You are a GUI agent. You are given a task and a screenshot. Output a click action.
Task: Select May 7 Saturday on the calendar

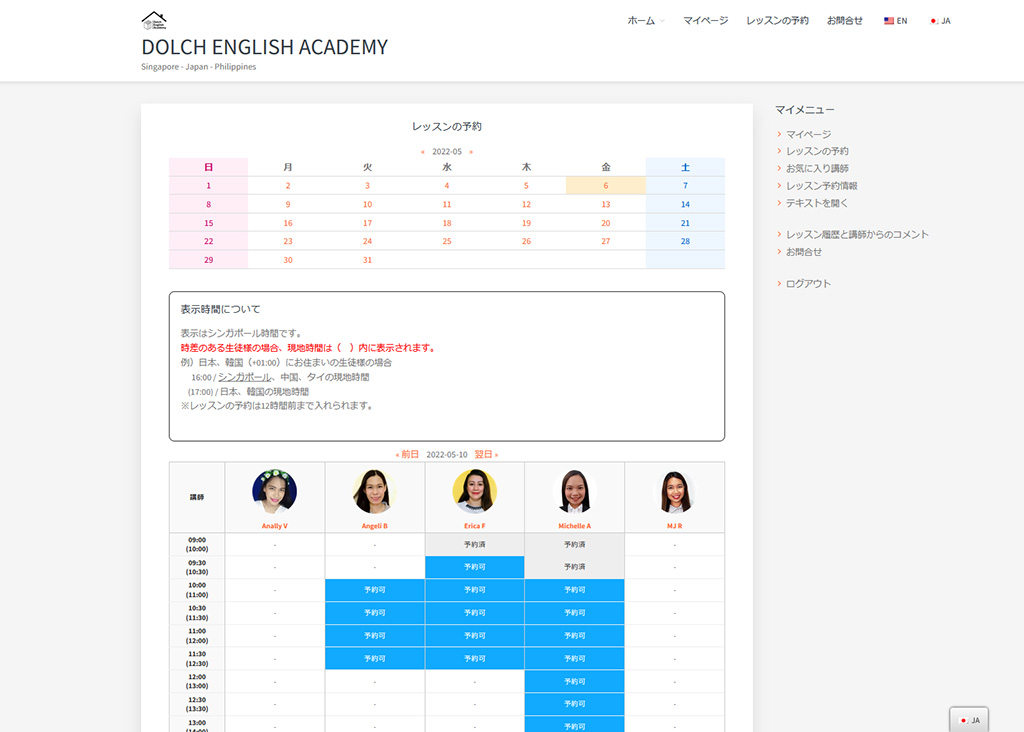[x=685, y=185]
